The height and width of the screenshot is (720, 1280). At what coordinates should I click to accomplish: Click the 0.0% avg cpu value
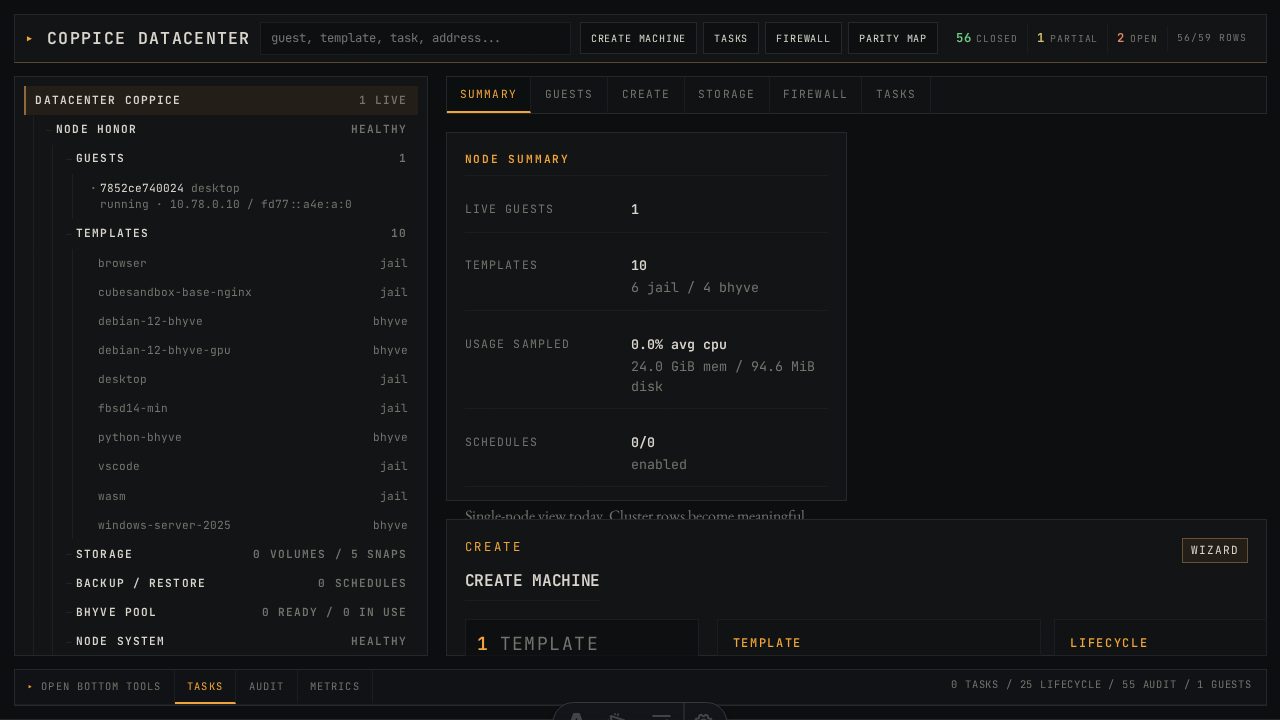point(679,344)
